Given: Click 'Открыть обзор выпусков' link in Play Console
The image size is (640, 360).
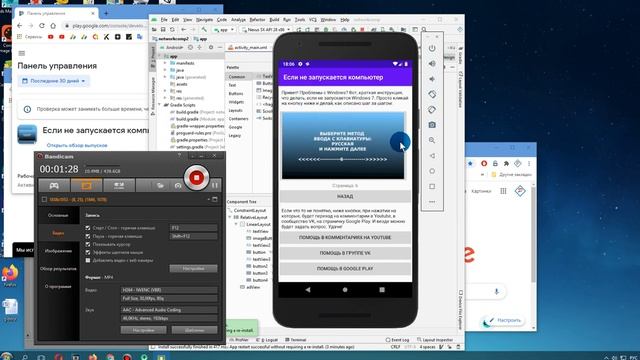Looking at the screenshot, I should (77, 145).
